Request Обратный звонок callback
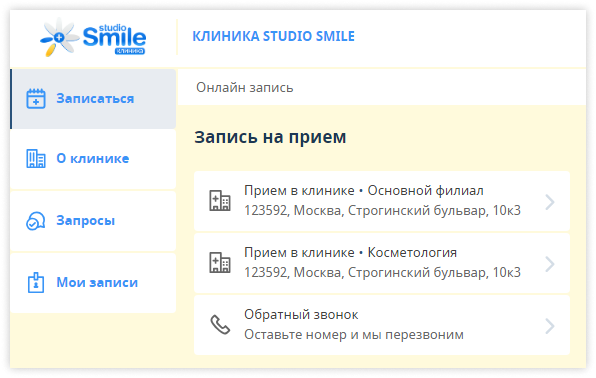This screenshot has width=596, height=378. 382,325
